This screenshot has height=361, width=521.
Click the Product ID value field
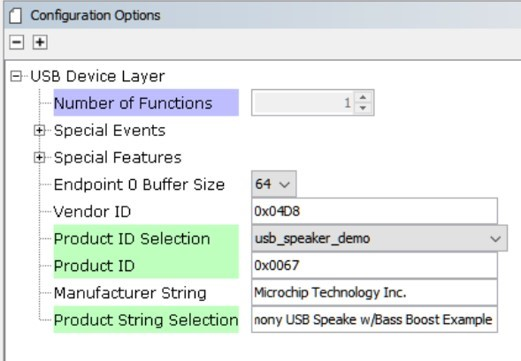tap(374, 265)
